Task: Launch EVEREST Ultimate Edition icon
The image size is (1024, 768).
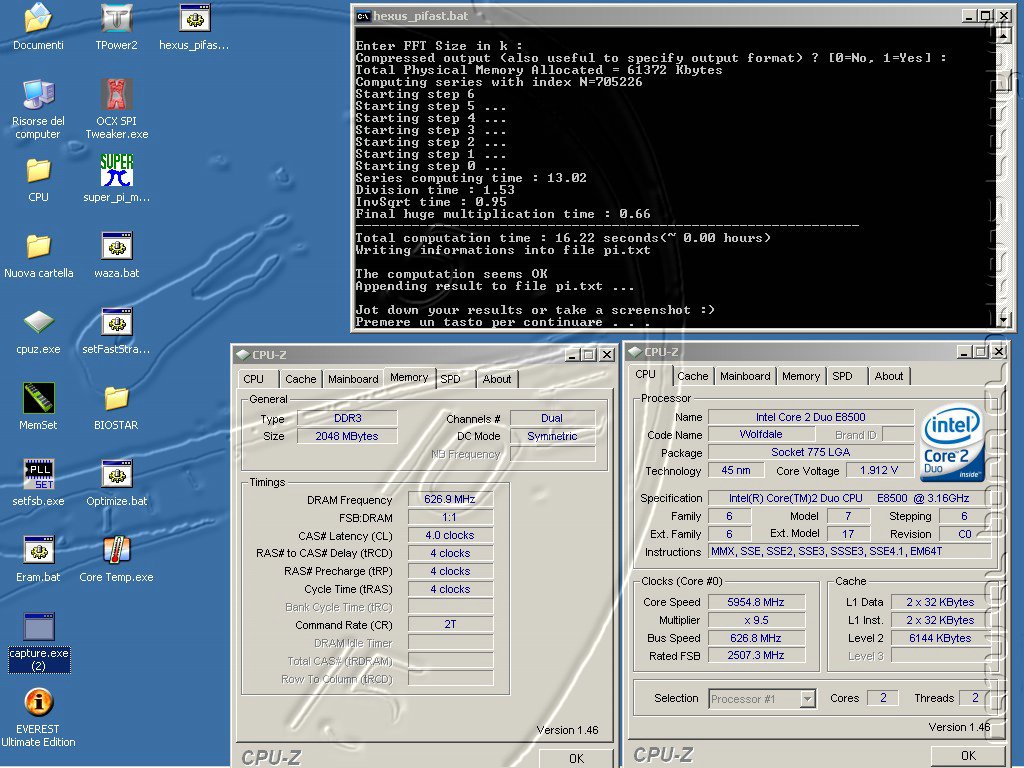Action: click(x=39, y=702)
